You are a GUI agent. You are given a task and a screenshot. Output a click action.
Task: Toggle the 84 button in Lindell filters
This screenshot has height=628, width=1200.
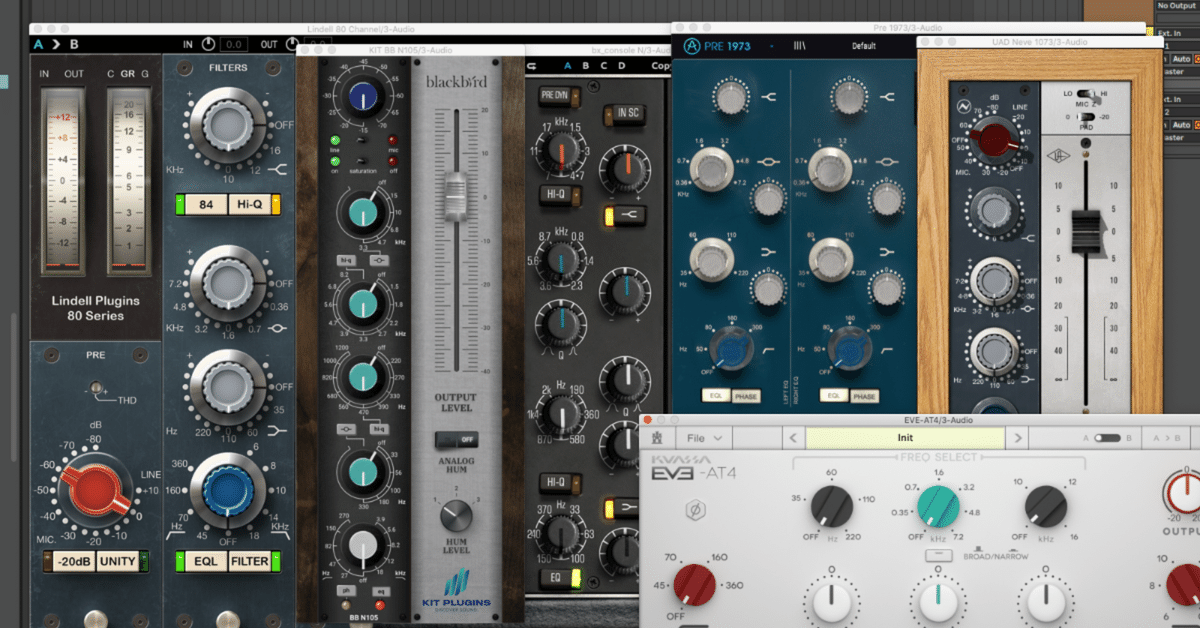[x=206, y=206]
